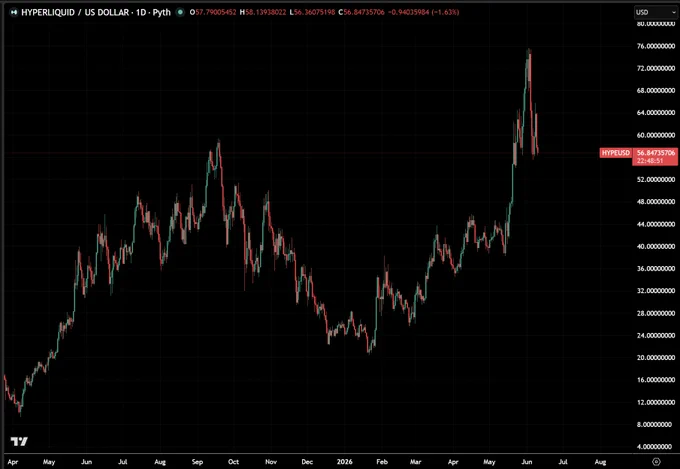Click the Feb label on time axis

pyautogui.click(x=382, y=462)
